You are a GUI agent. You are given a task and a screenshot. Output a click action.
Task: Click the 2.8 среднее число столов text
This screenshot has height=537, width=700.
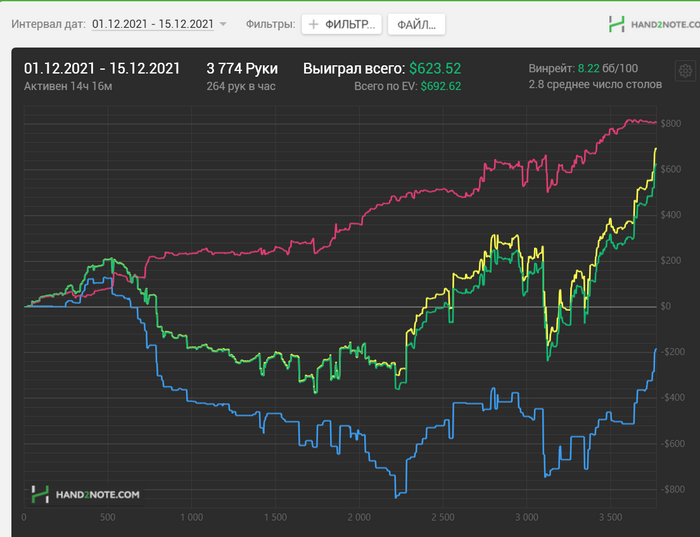(595, 84)
